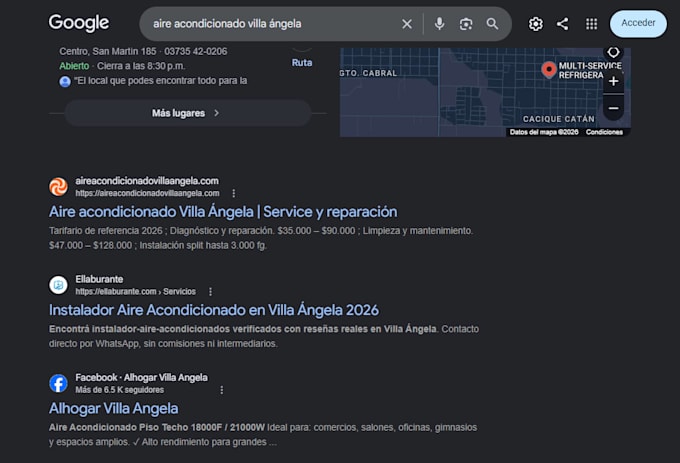Click 'Datos del mapa ©2026' attribution
Viewport: 680px width, 463px height.
pyautogui.click(x=544, y=132)
